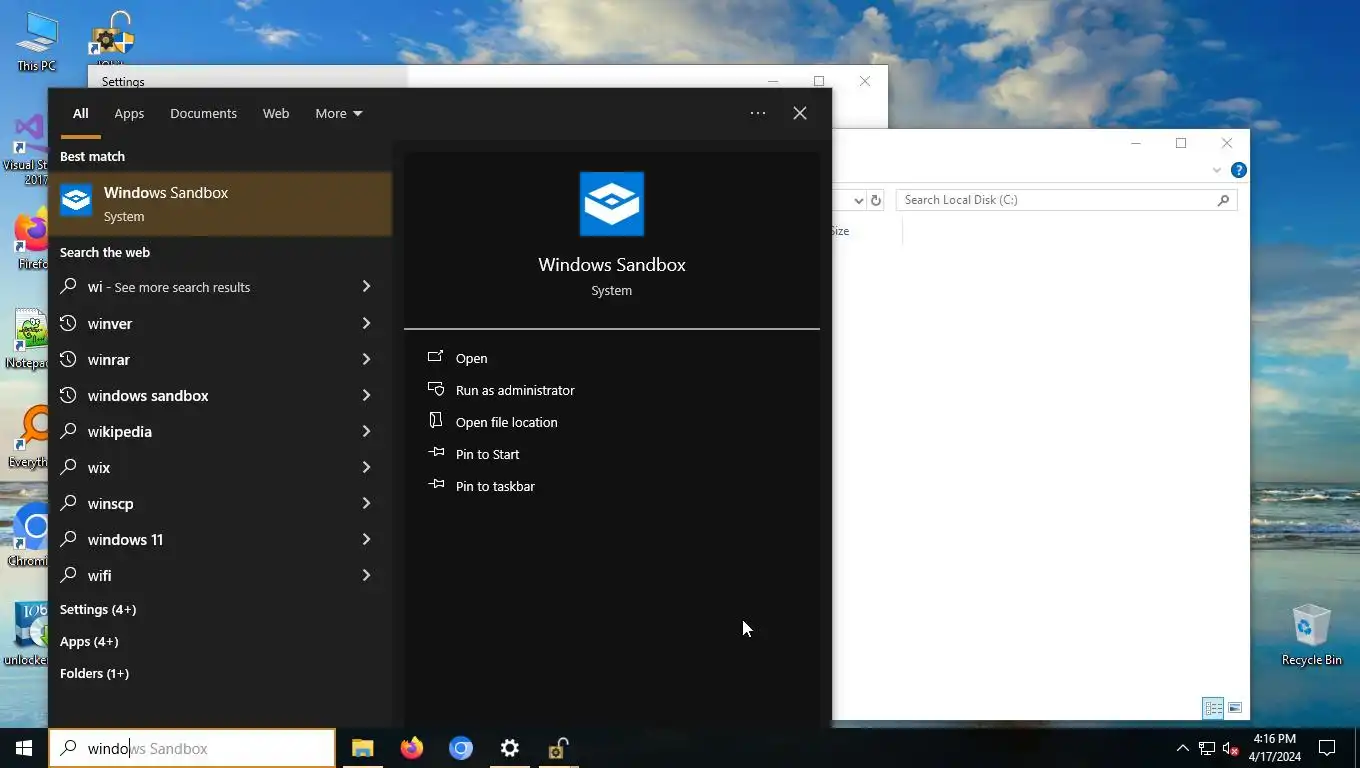Expand the windows 11 suggestion arrow
This screenshot has width=1360, height=768.
point(366,539)
